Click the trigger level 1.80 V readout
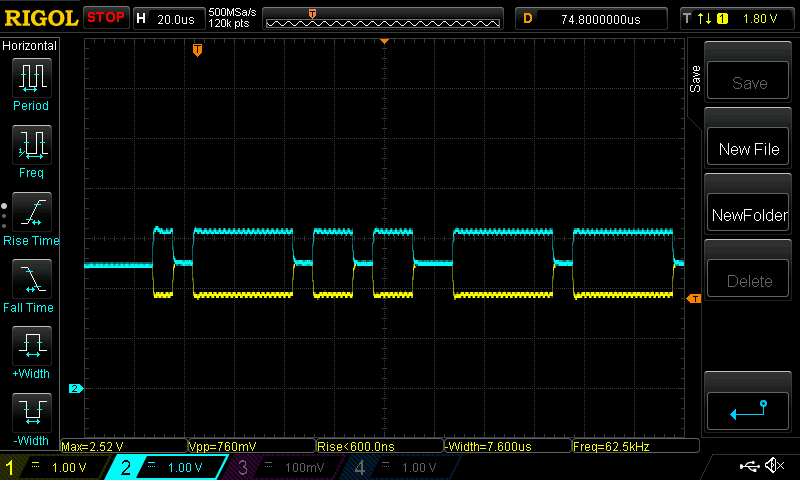The height and width of the screenshot is (480, 800). pos(760,19)
